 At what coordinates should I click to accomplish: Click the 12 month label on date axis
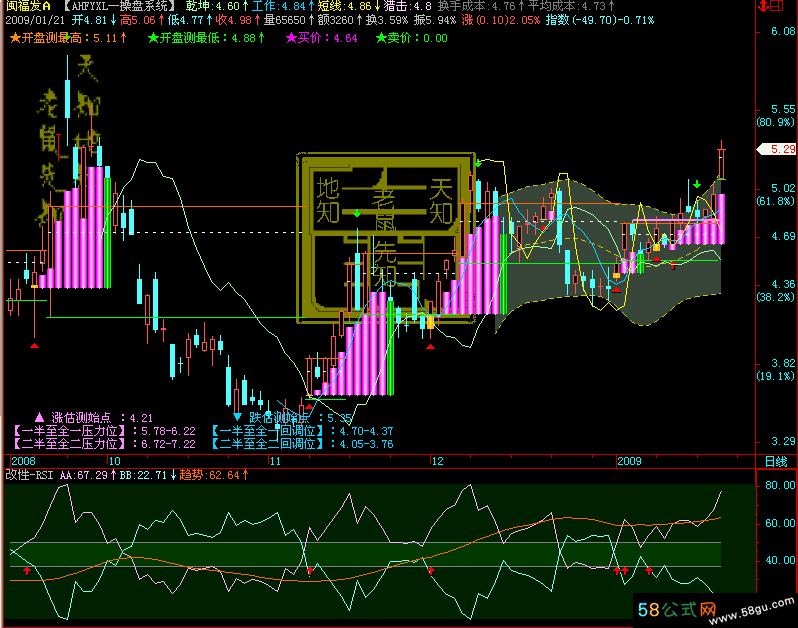pyautogui.click(x=436, y=461)
